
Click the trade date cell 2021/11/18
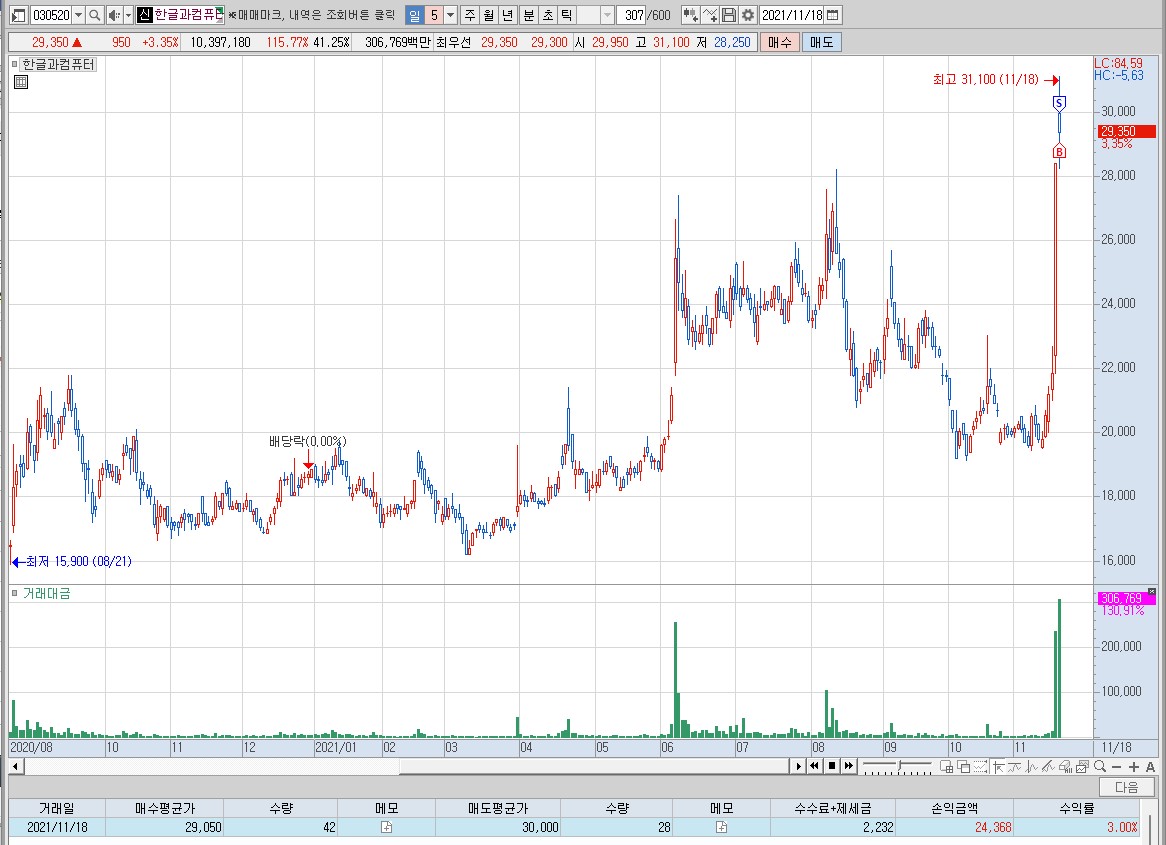(x=57, y=827)
